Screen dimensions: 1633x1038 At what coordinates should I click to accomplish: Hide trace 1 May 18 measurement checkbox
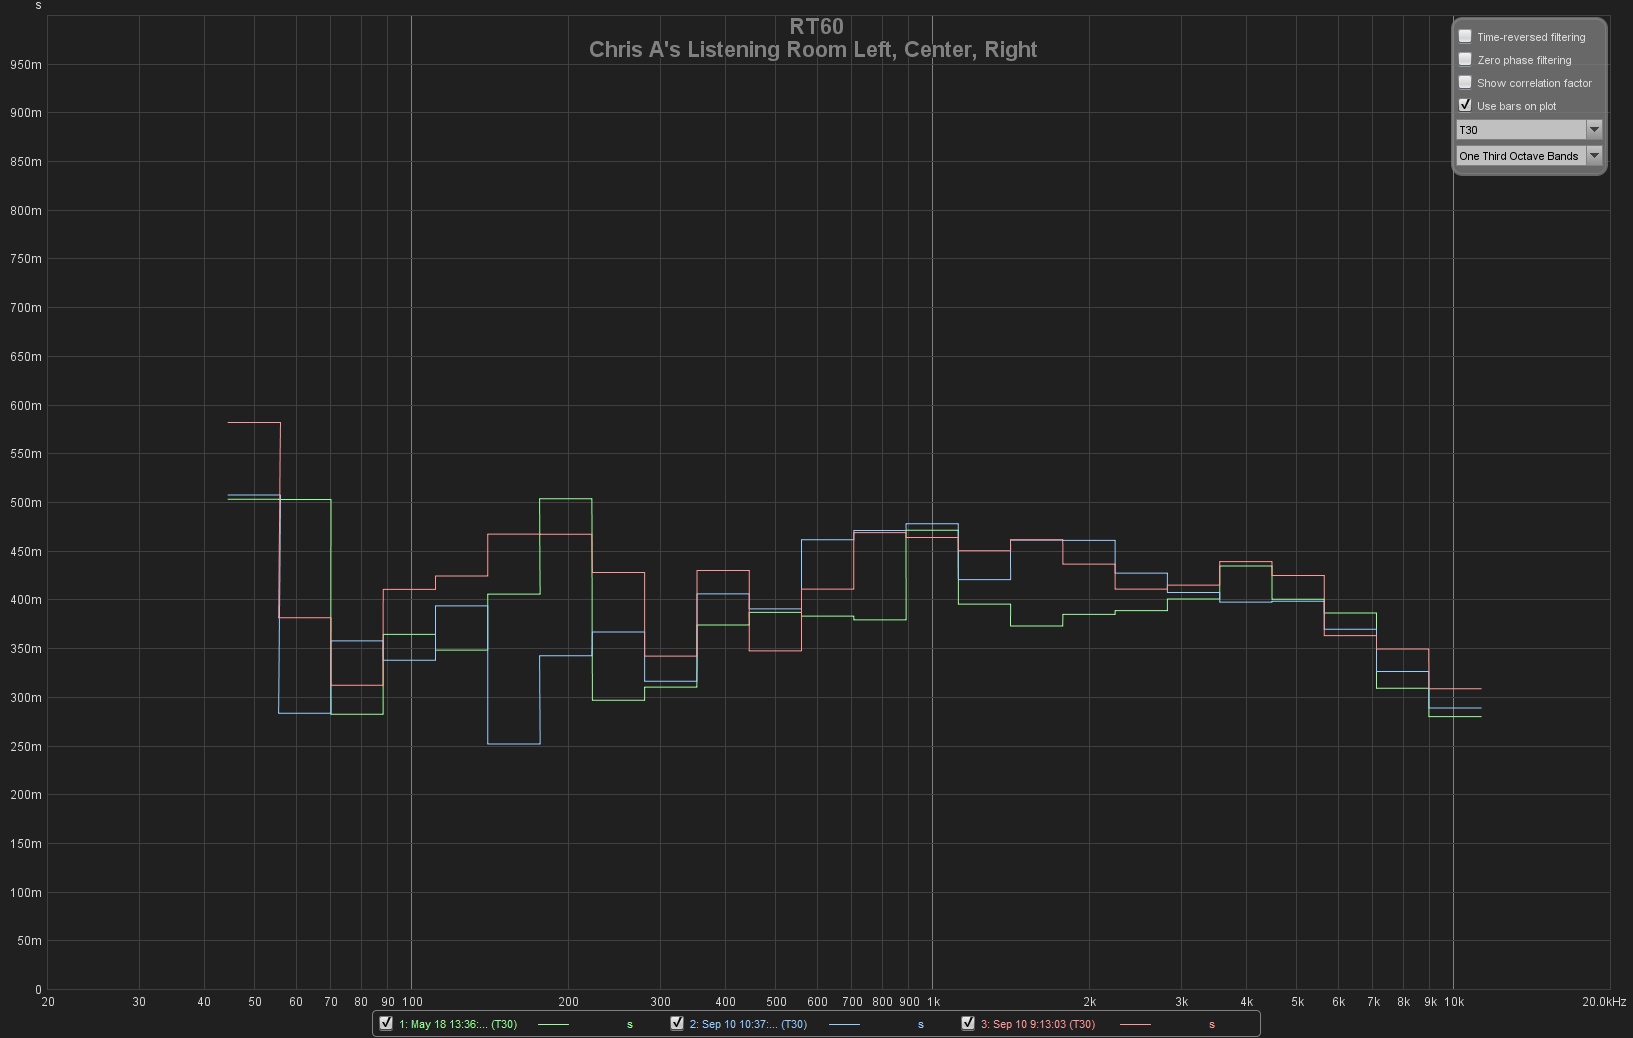(386, 1023)
